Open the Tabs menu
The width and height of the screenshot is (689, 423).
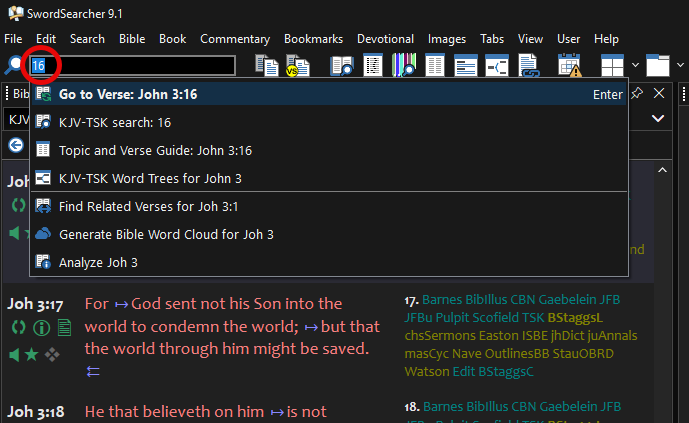click(492, 39)
